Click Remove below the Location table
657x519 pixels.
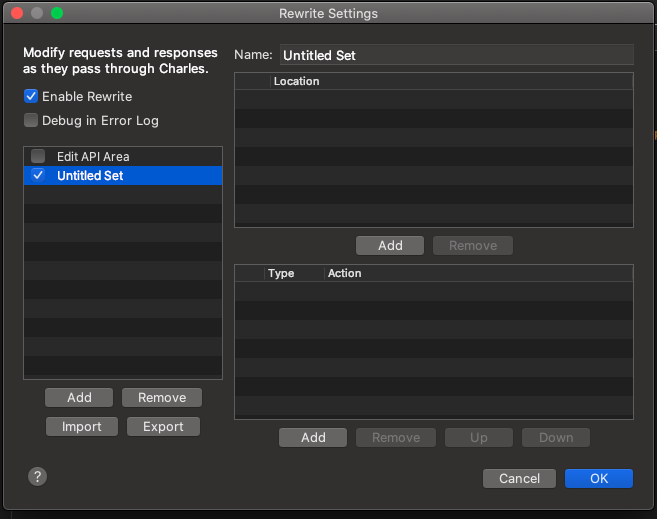[x=473, y=245]
